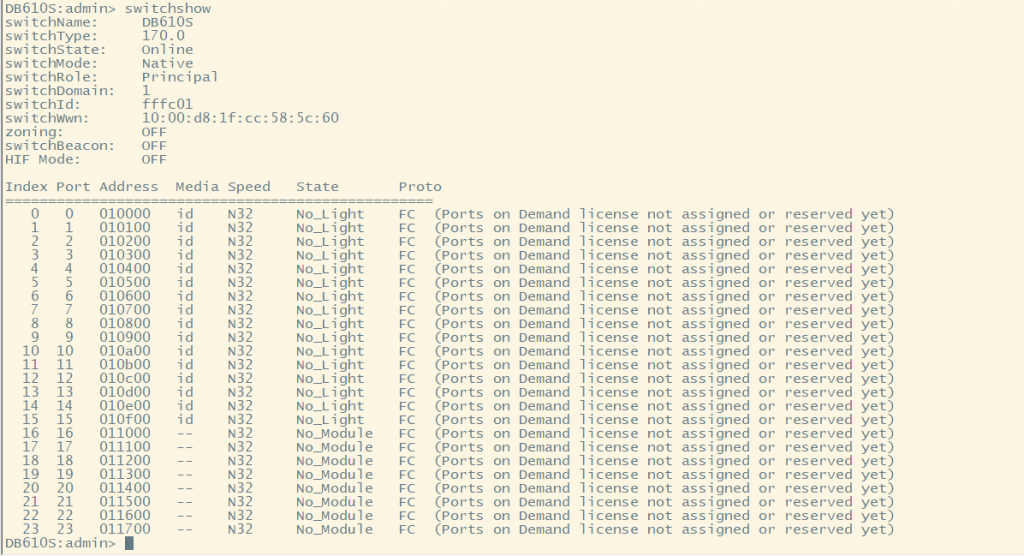The width and height of the screenshot is (1024, 556).
Task: Click the Media column header
Action: pos(196,187)
